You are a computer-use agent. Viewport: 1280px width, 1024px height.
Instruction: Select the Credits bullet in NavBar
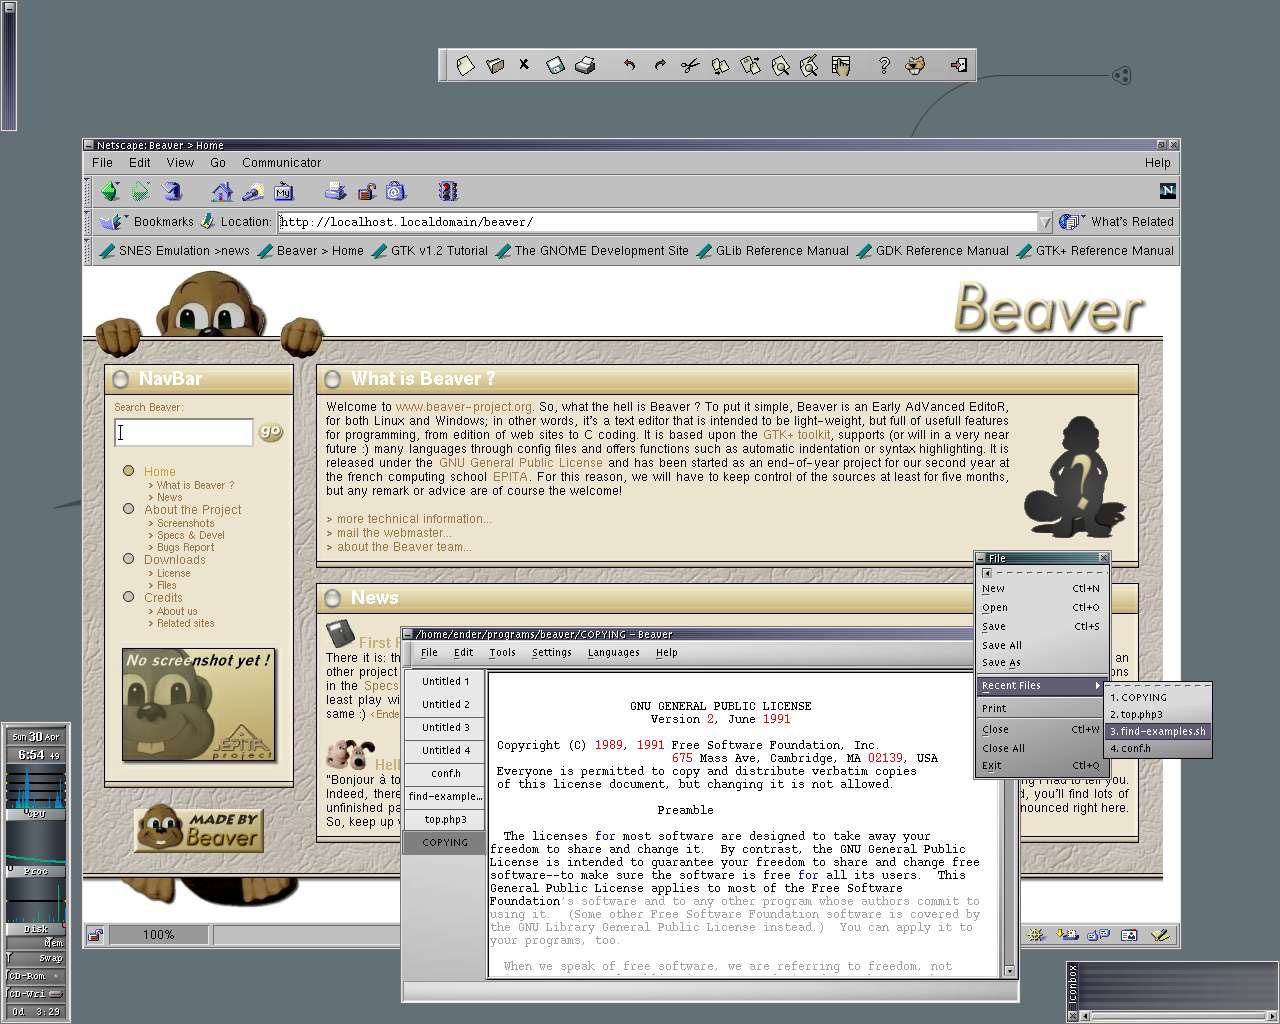tap(128, 597)
